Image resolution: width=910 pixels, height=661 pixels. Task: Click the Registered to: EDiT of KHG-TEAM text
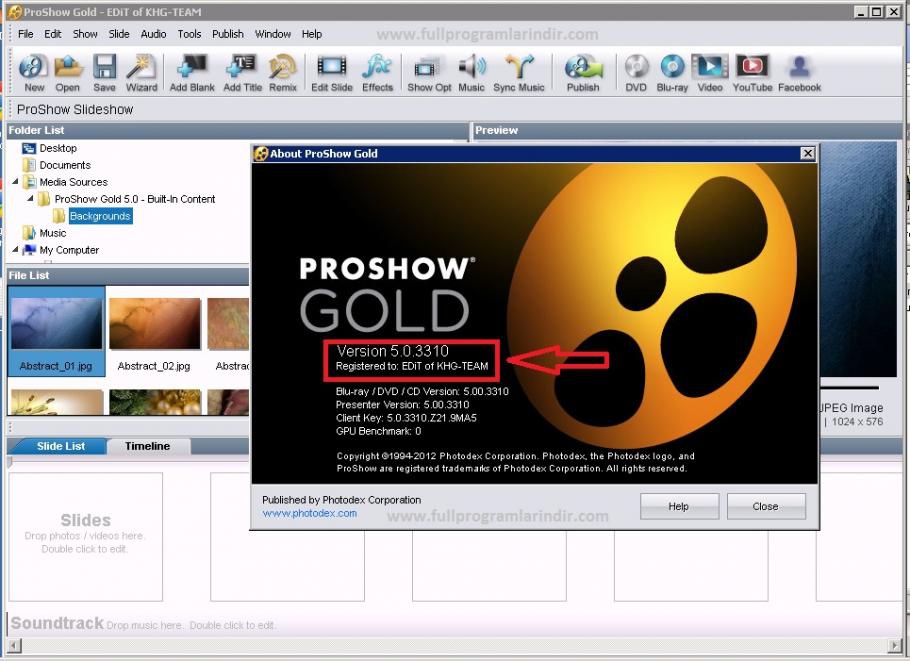[412, 366]
